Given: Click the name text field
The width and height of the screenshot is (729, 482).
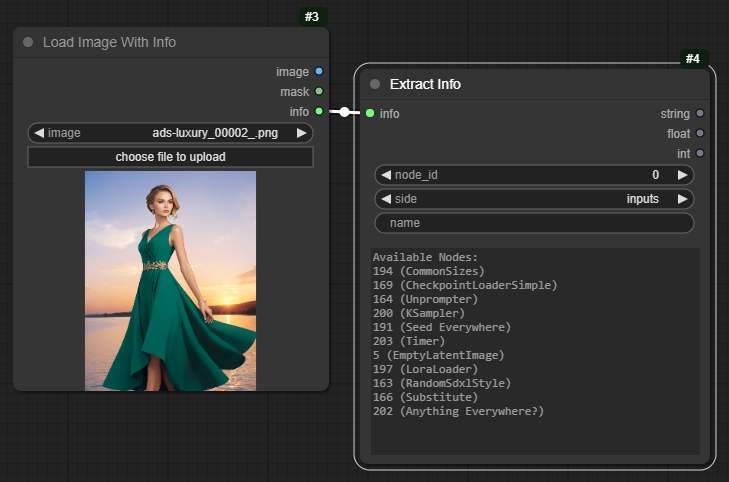Looking at the screenshot, I should point(534,223).
